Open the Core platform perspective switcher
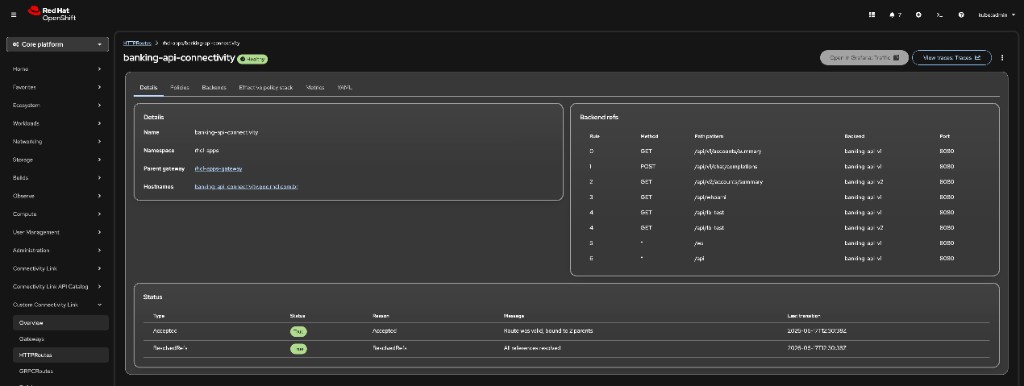This screenshot has width=1024, height=386. [57, 44]
